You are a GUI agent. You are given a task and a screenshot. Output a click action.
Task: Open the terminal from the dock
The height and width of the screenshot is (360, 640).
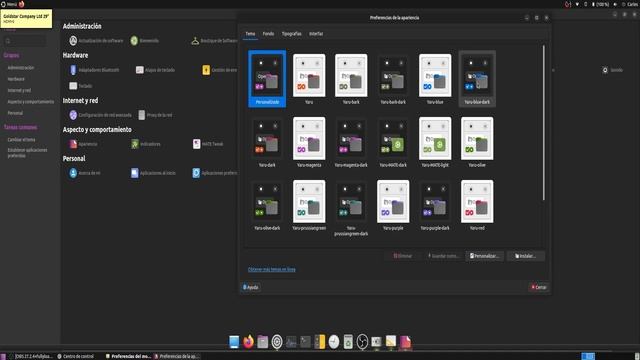[305, 342]
